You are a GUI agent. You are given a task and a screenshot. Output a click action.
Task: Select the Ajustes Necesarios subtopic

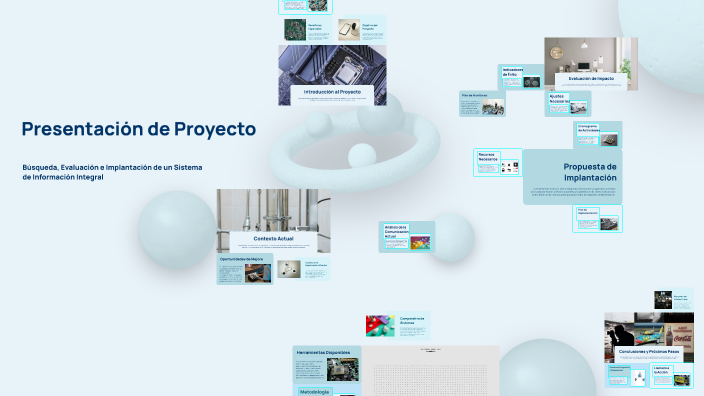[x=568, y=104]
